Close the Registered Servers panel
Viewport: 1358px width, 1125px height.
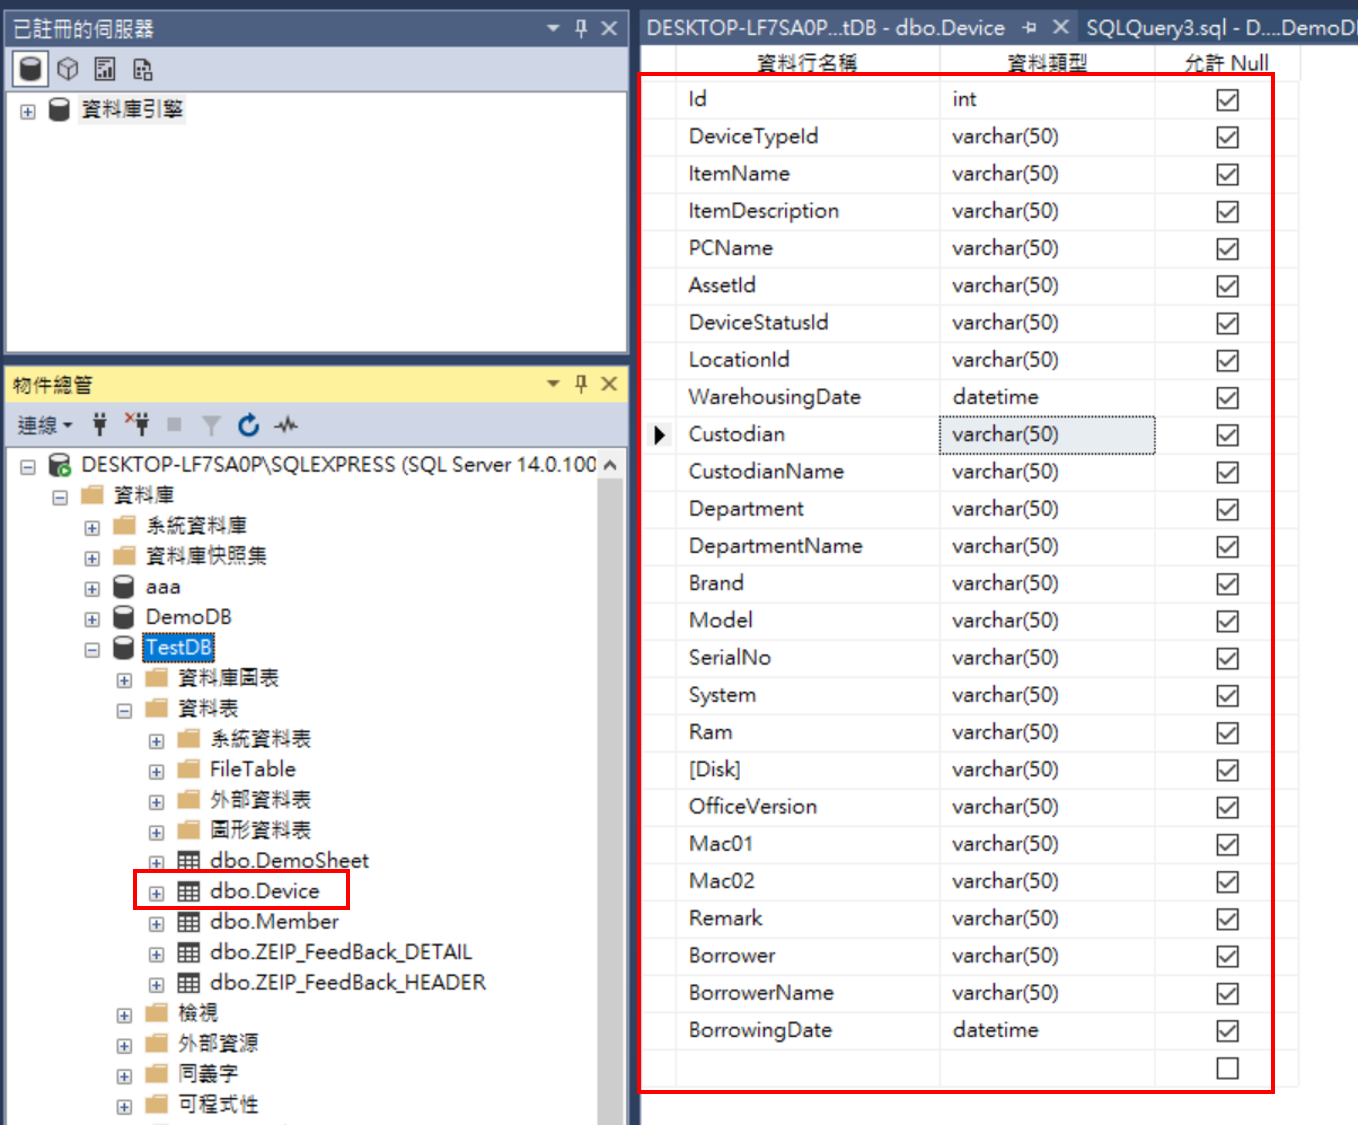609,28
